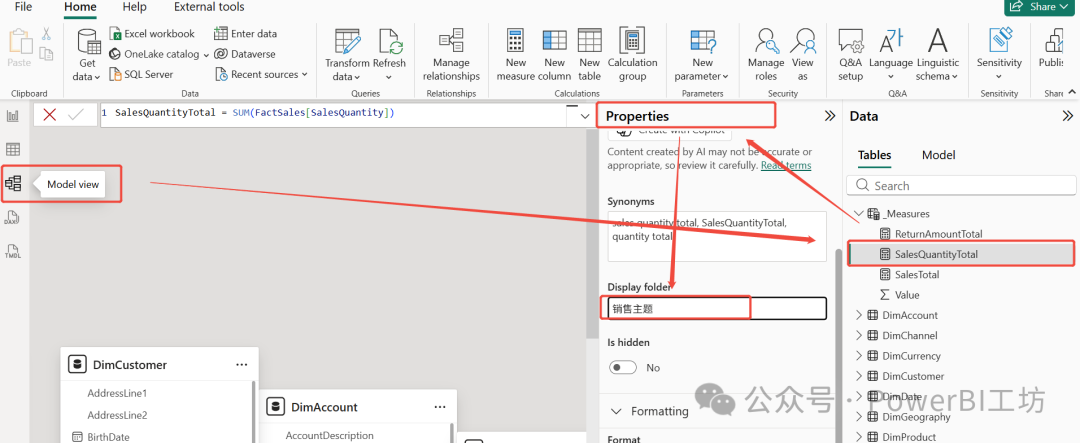
Task: Create a New column
Action: (554, 55)
